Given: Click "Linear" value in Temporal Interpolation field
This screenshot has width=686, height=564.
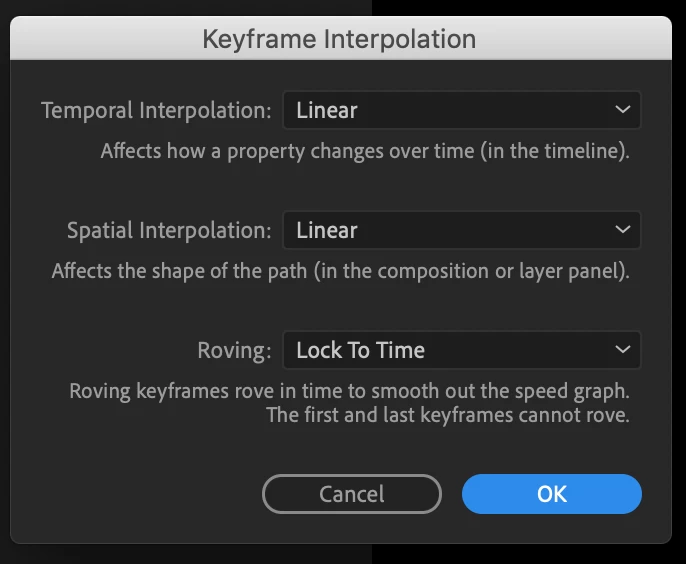Looking at the screenshot, I should [x=327, y=110].
